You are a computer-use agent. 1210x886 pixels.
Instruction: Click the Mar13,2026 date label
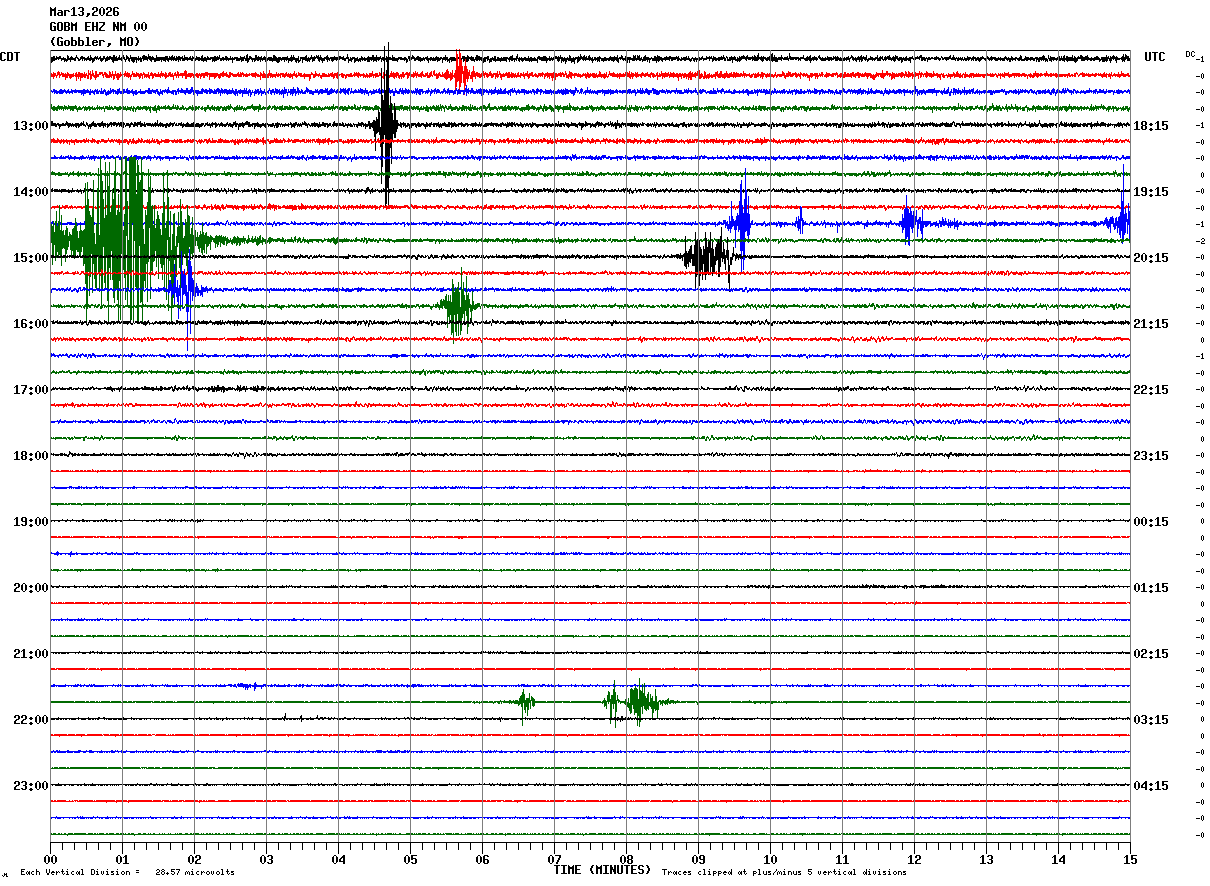coord(84,12)
